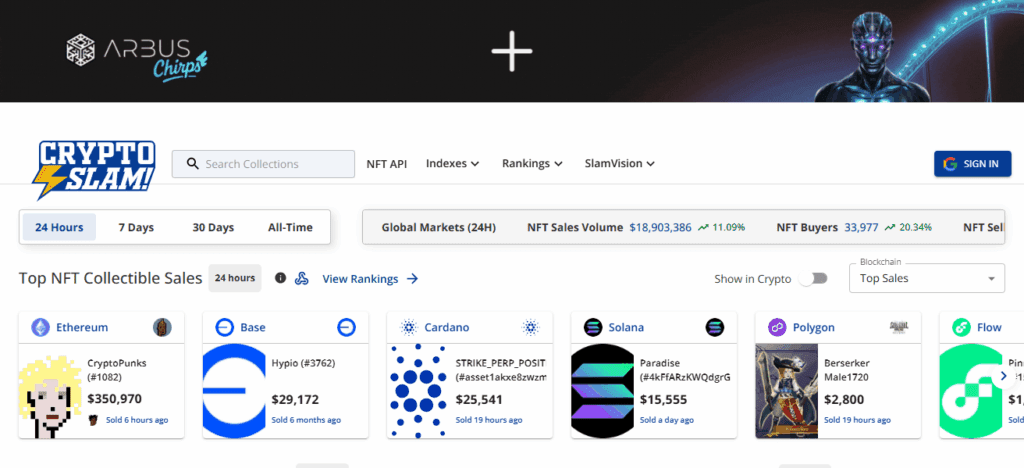1024x468 pixels.
Task: Click the plus sign in the banner
Action: coord(512,51)
